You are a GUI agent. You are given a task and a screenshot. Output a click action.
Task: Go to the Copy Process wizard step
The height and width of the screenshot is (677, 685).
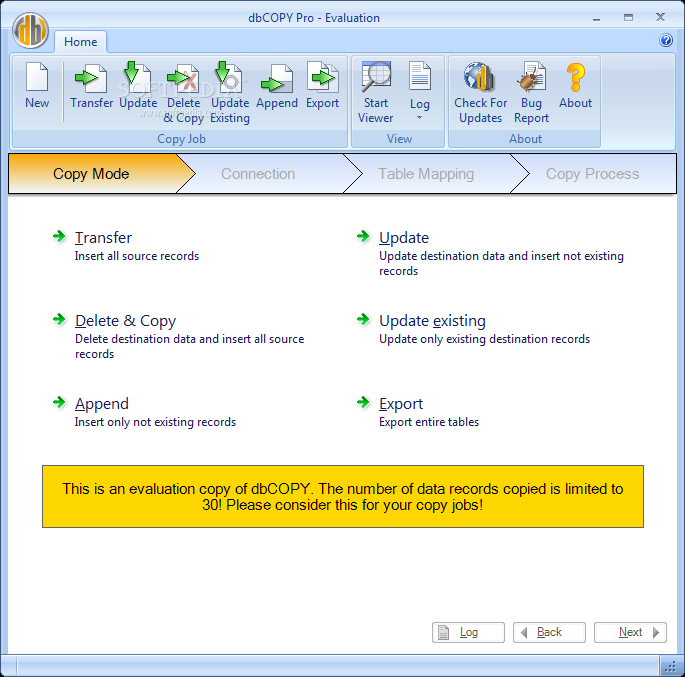(592, 174)
